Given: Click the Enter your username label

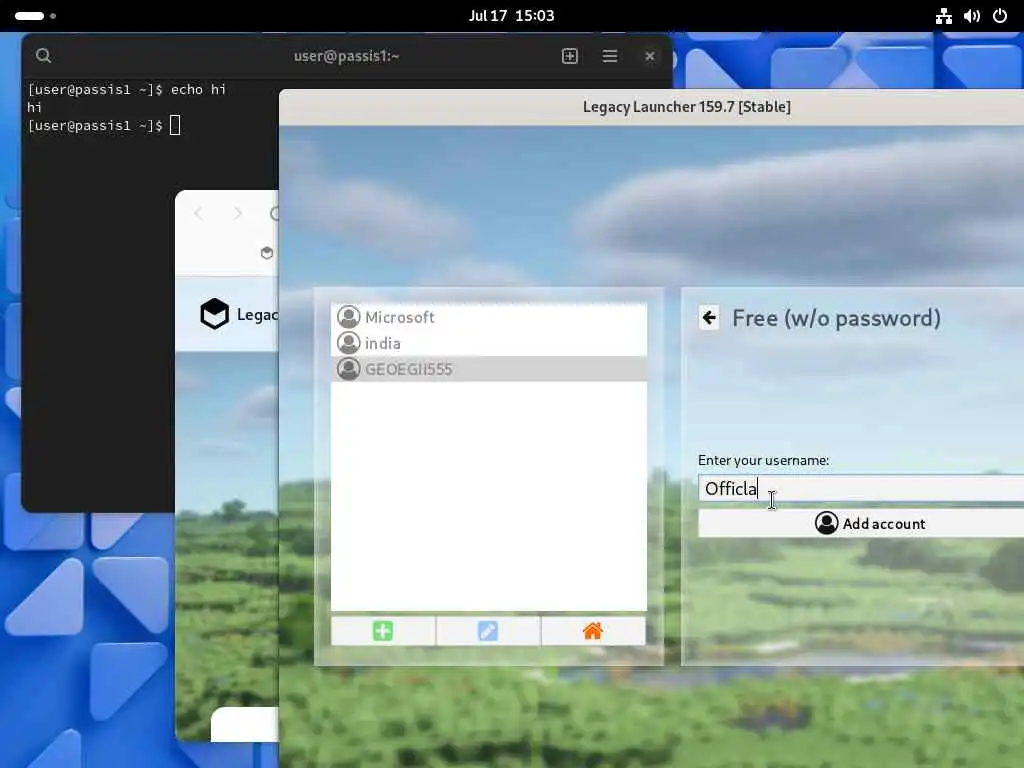Looking at the screenshot, I should pyautogui.click(x=763, y=460).
